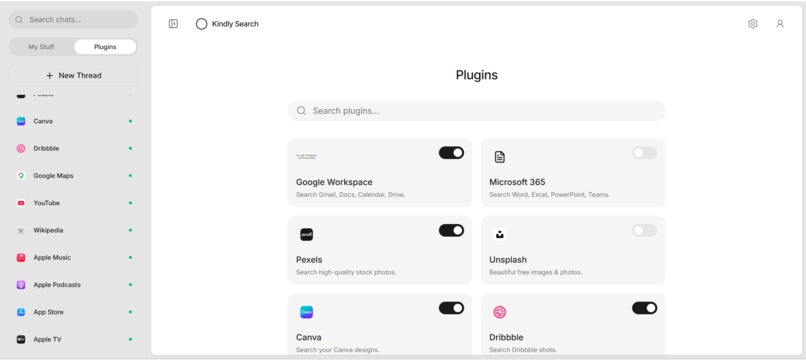806x360 pixels.
Task: Open Apple Music in the sidebar list
Action: 73,258
